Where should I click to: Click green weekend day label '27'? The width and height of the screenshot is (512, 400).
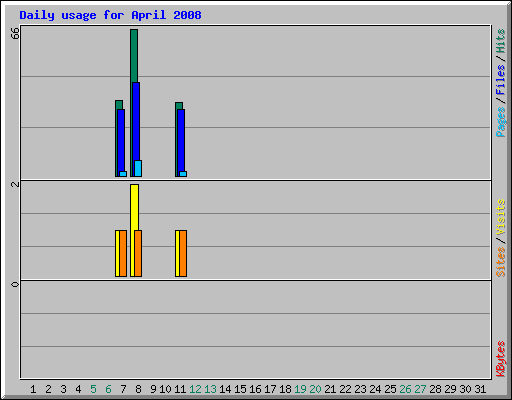point(420,389)
